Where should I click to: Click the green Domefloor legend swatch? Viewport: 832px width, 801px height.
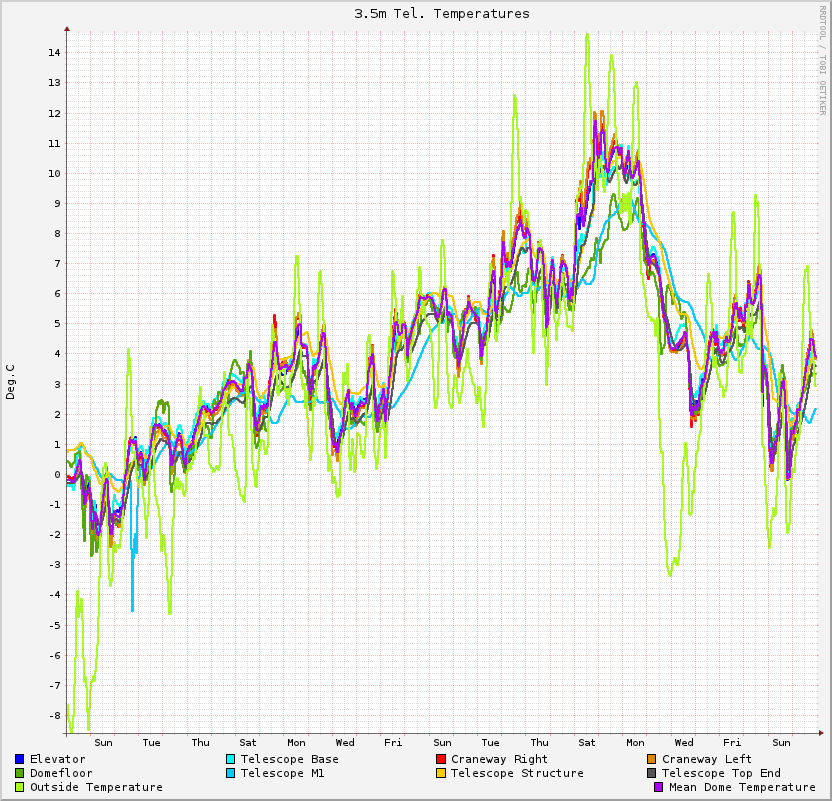coord(20,773)
